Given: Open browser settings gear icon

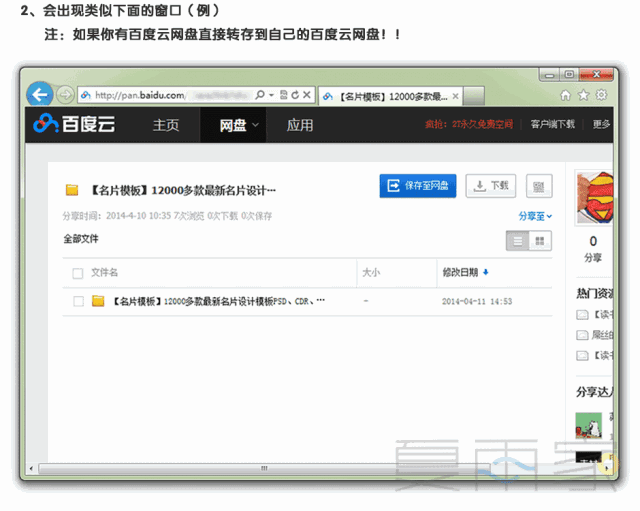Looking at the screenshot, I should 601,95.
